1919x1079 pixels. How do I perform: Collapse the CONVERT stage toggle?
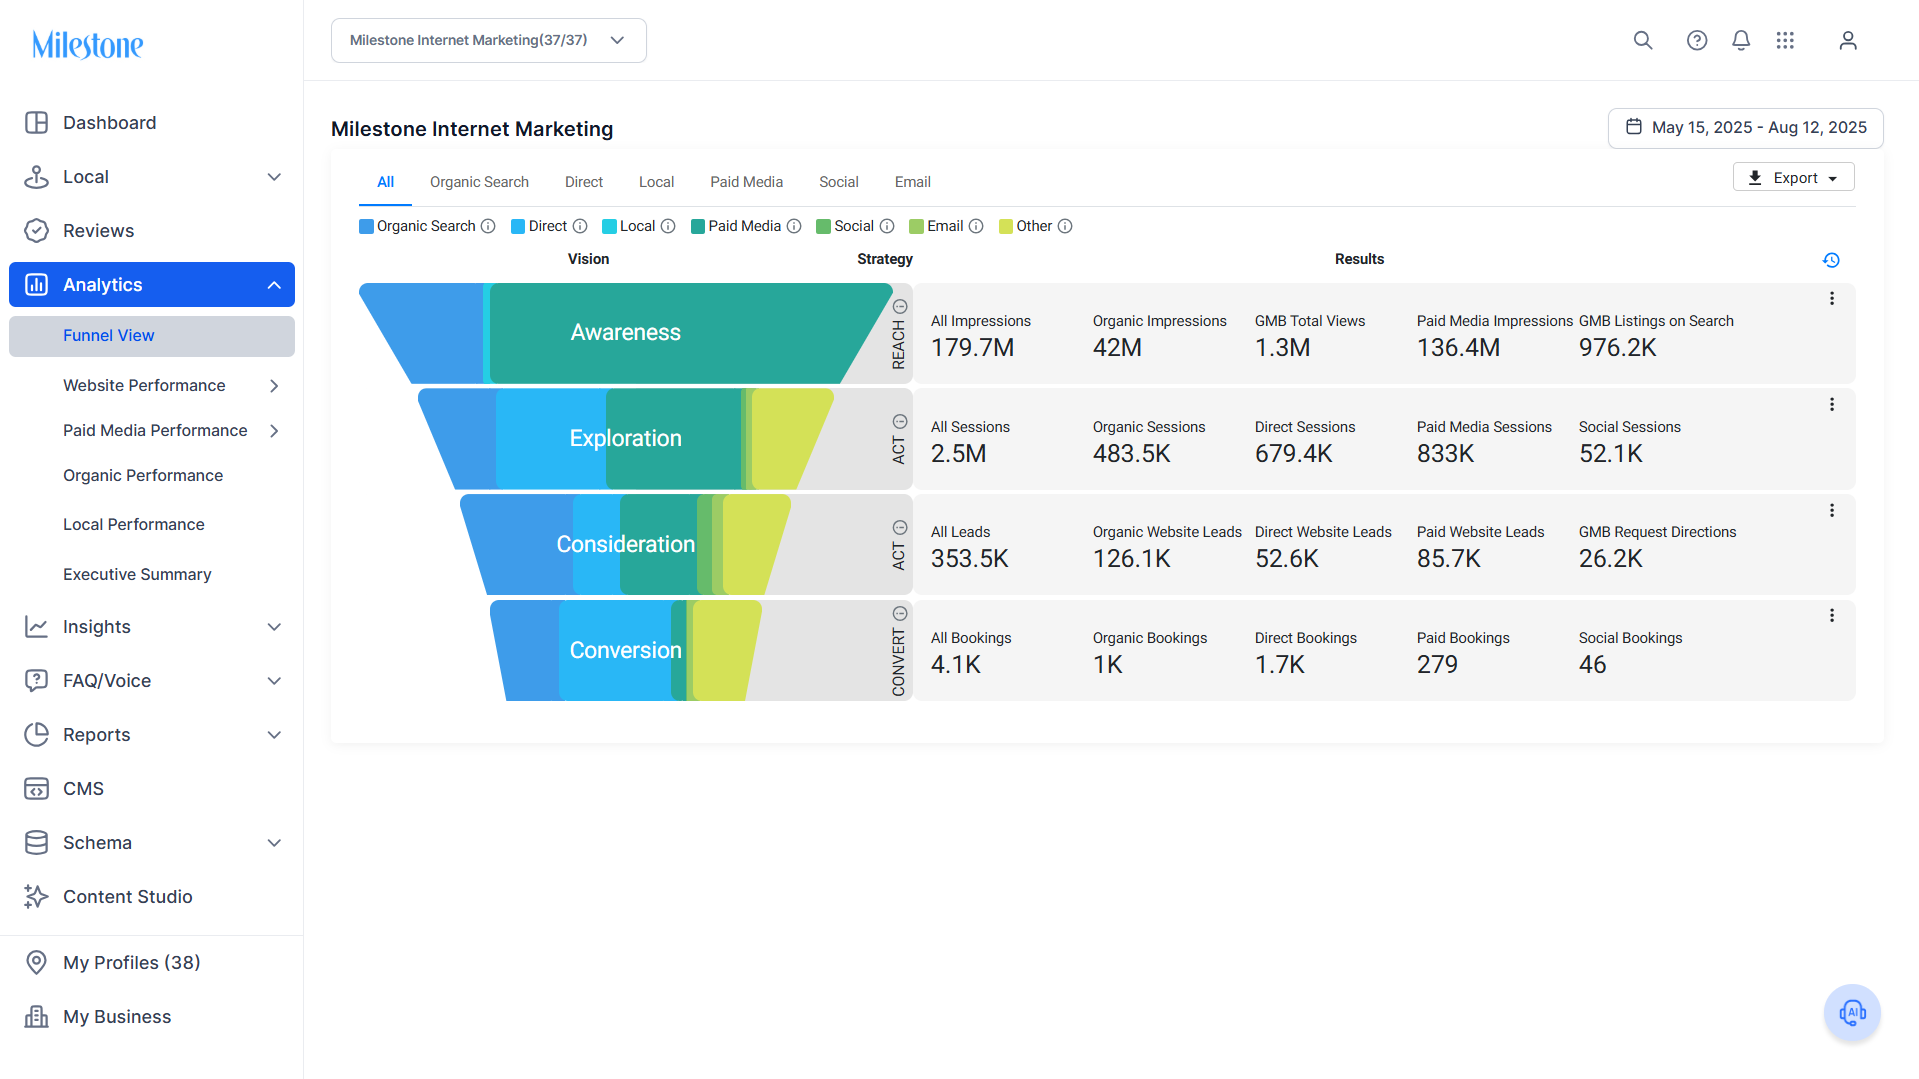click(x=900, y=613)
